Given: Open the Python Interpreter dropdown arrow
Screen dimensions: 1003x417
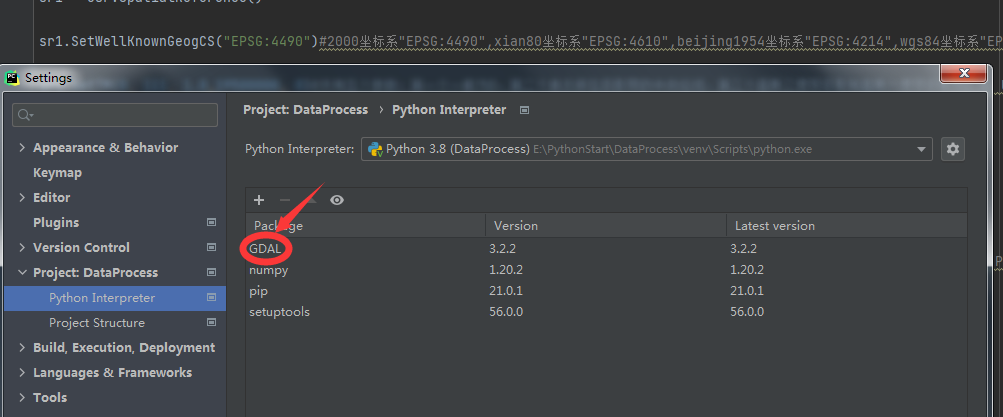Looking at the screenshot, I should pyautogui.click(x=921, y=150).
